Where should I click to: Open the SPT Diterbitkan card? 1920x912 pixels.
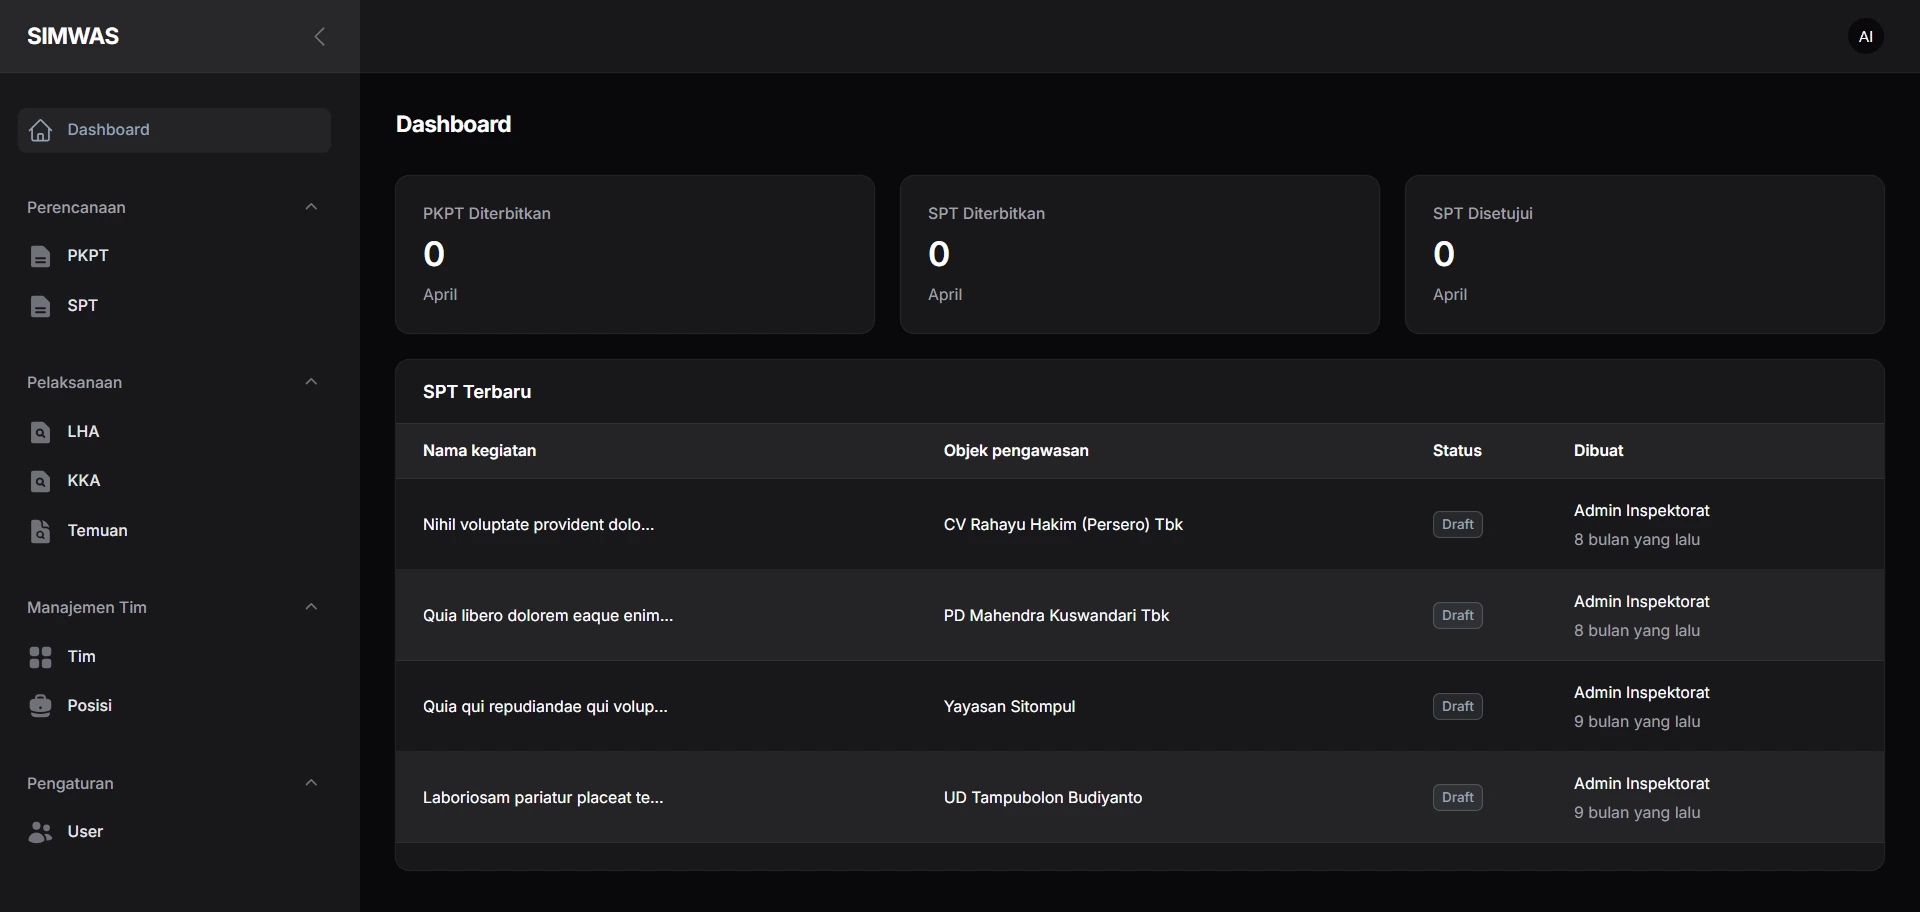[1140, 255]
